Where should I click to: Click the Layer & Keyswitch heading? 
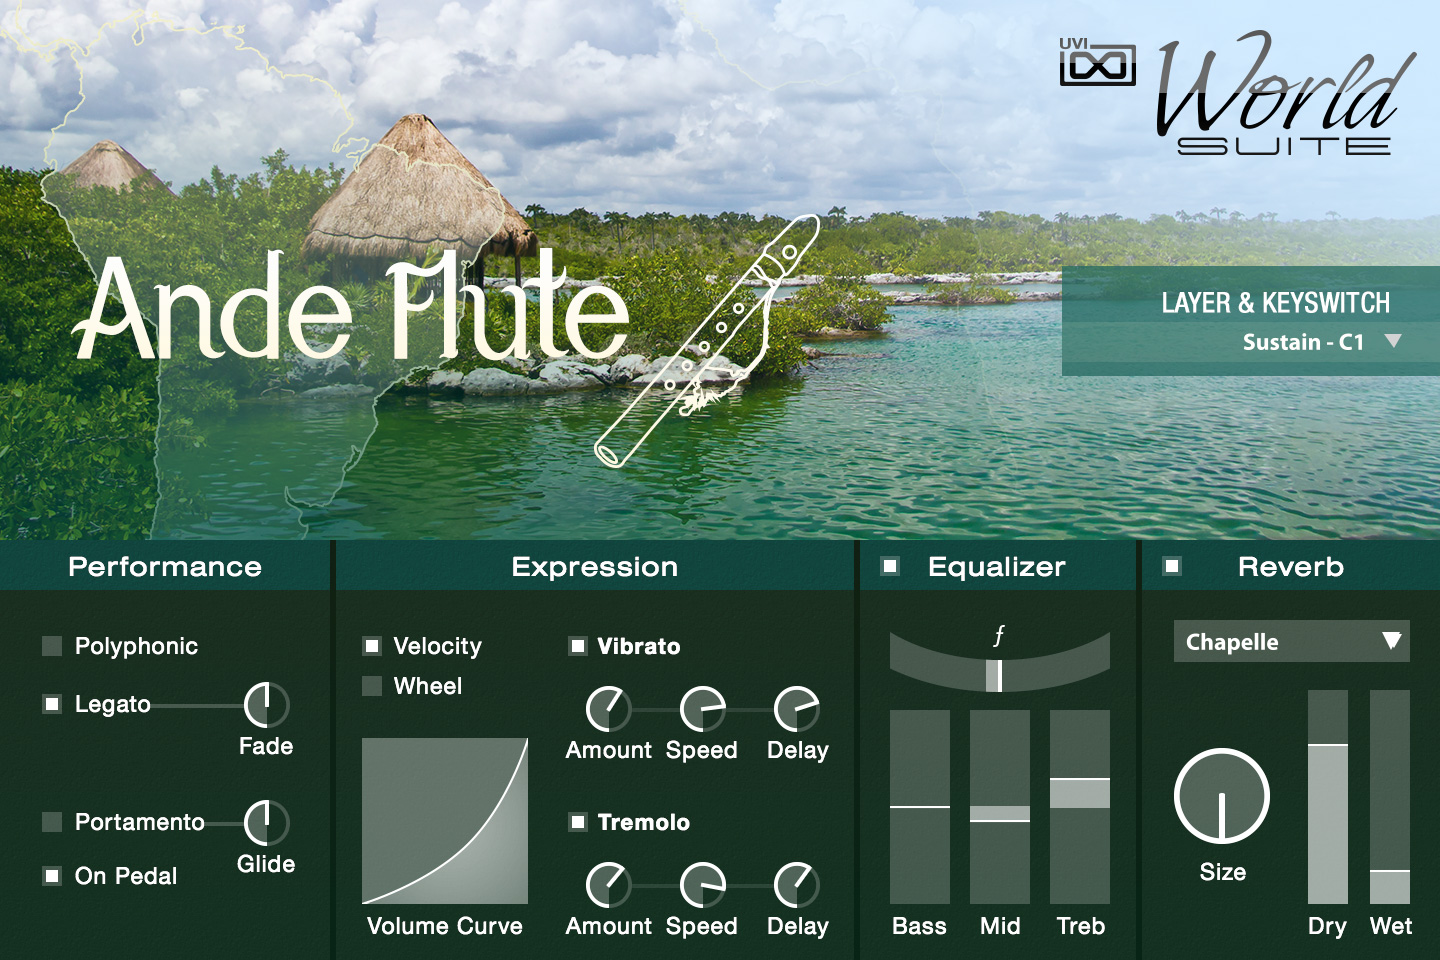pos(1276,303)
